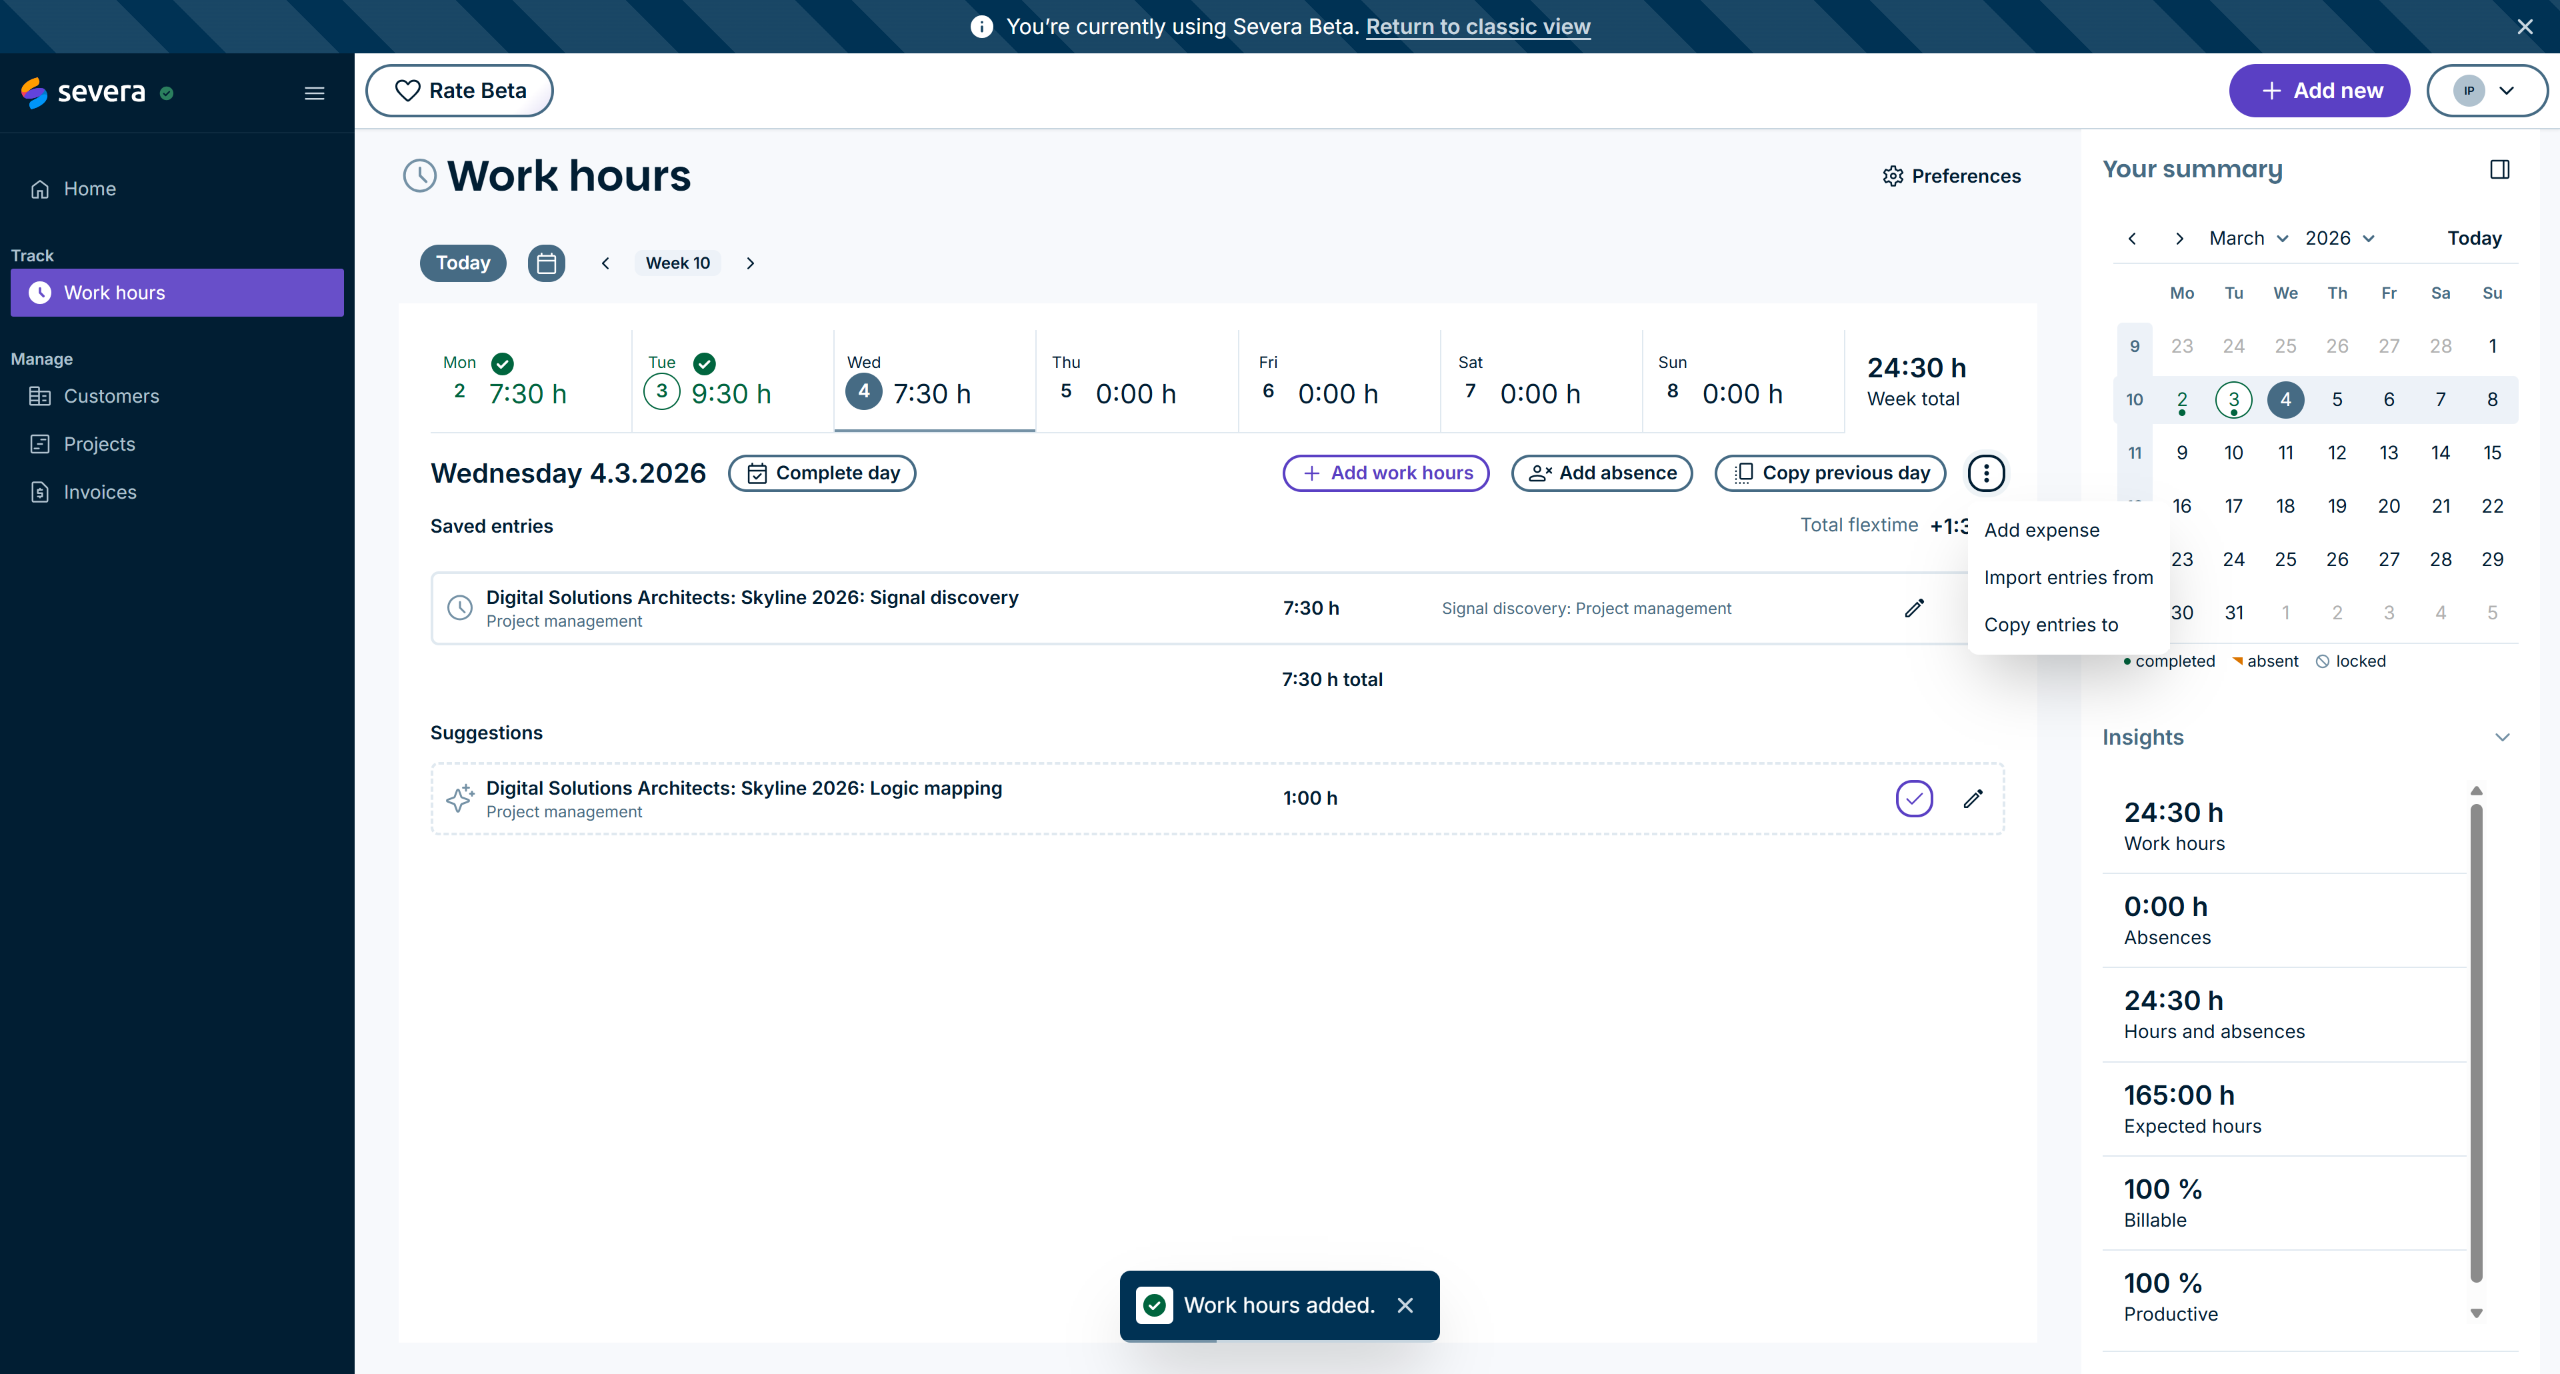Choose Copy entries to menu option
2560x1374 pixels.
[2050, 625]
